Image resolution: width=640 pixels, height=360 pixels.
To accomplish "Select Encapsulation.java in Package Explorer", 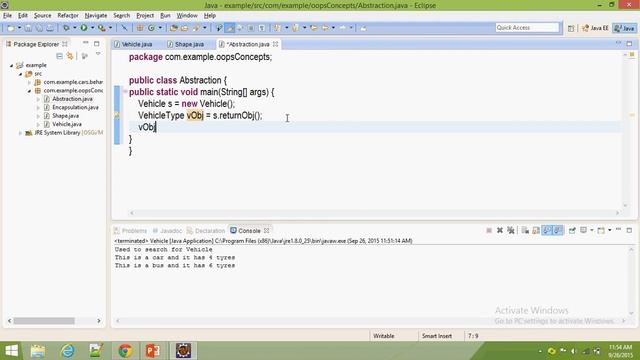I will click(x=75, y=108).
